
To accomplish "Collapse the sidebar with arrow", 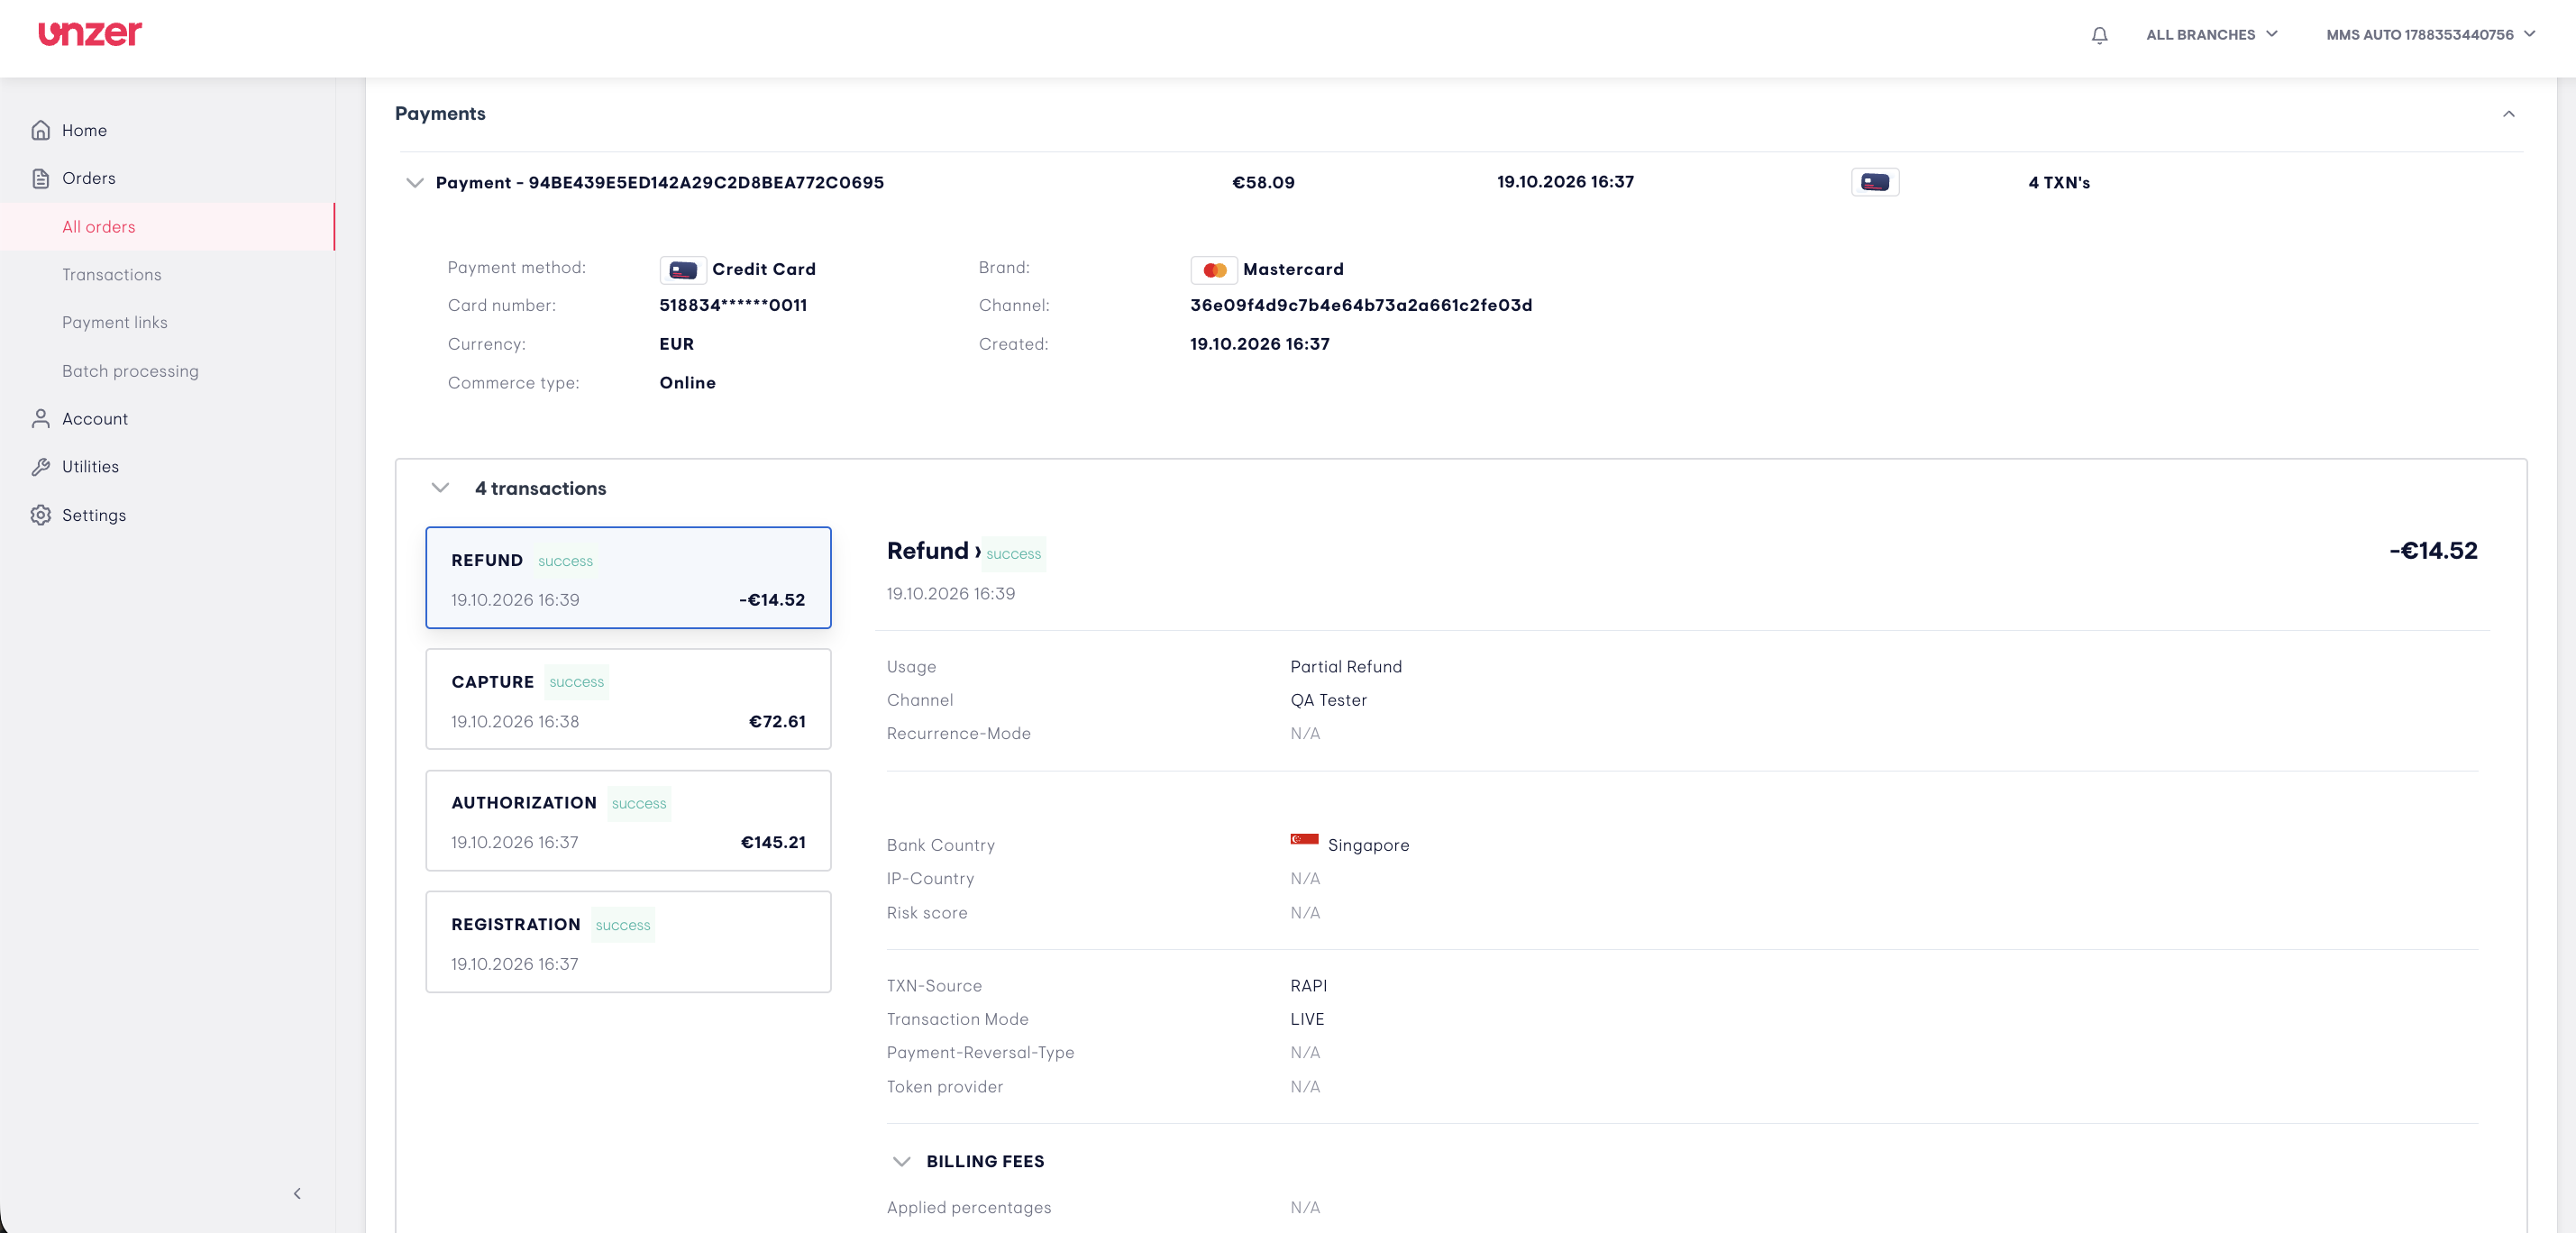I will [297, 1193].
